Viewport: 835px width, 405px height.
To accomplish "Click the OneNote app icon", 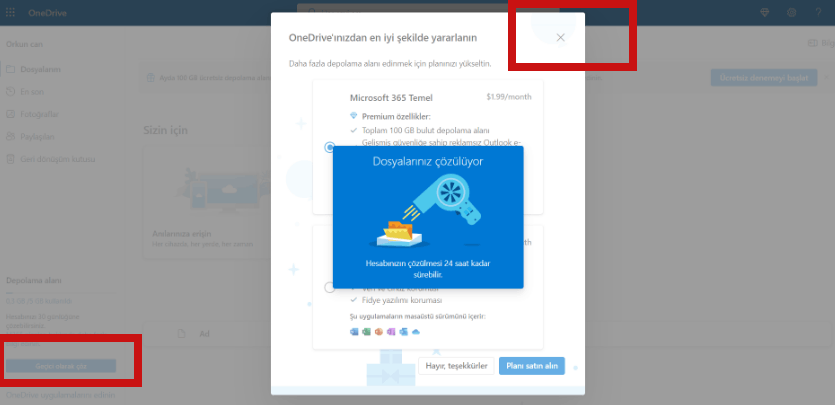I will pos(391,332).
